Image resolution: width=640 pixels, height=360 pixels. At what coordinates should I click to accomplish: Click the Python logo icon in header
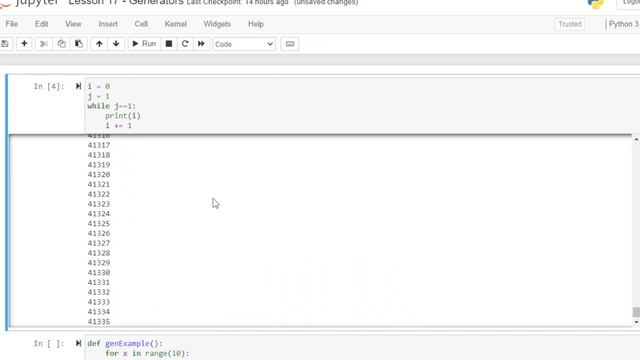coord(596,4)
